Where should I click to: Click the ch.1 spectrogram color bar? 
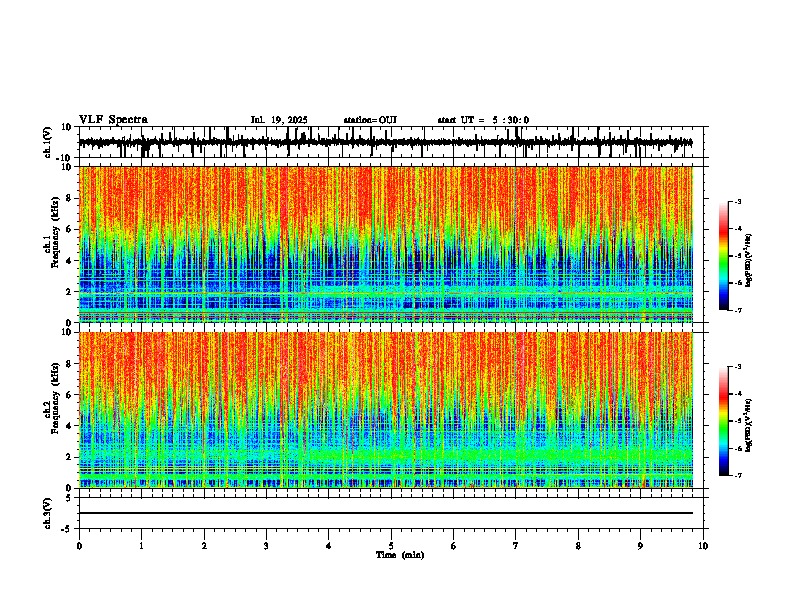(724, 256)
